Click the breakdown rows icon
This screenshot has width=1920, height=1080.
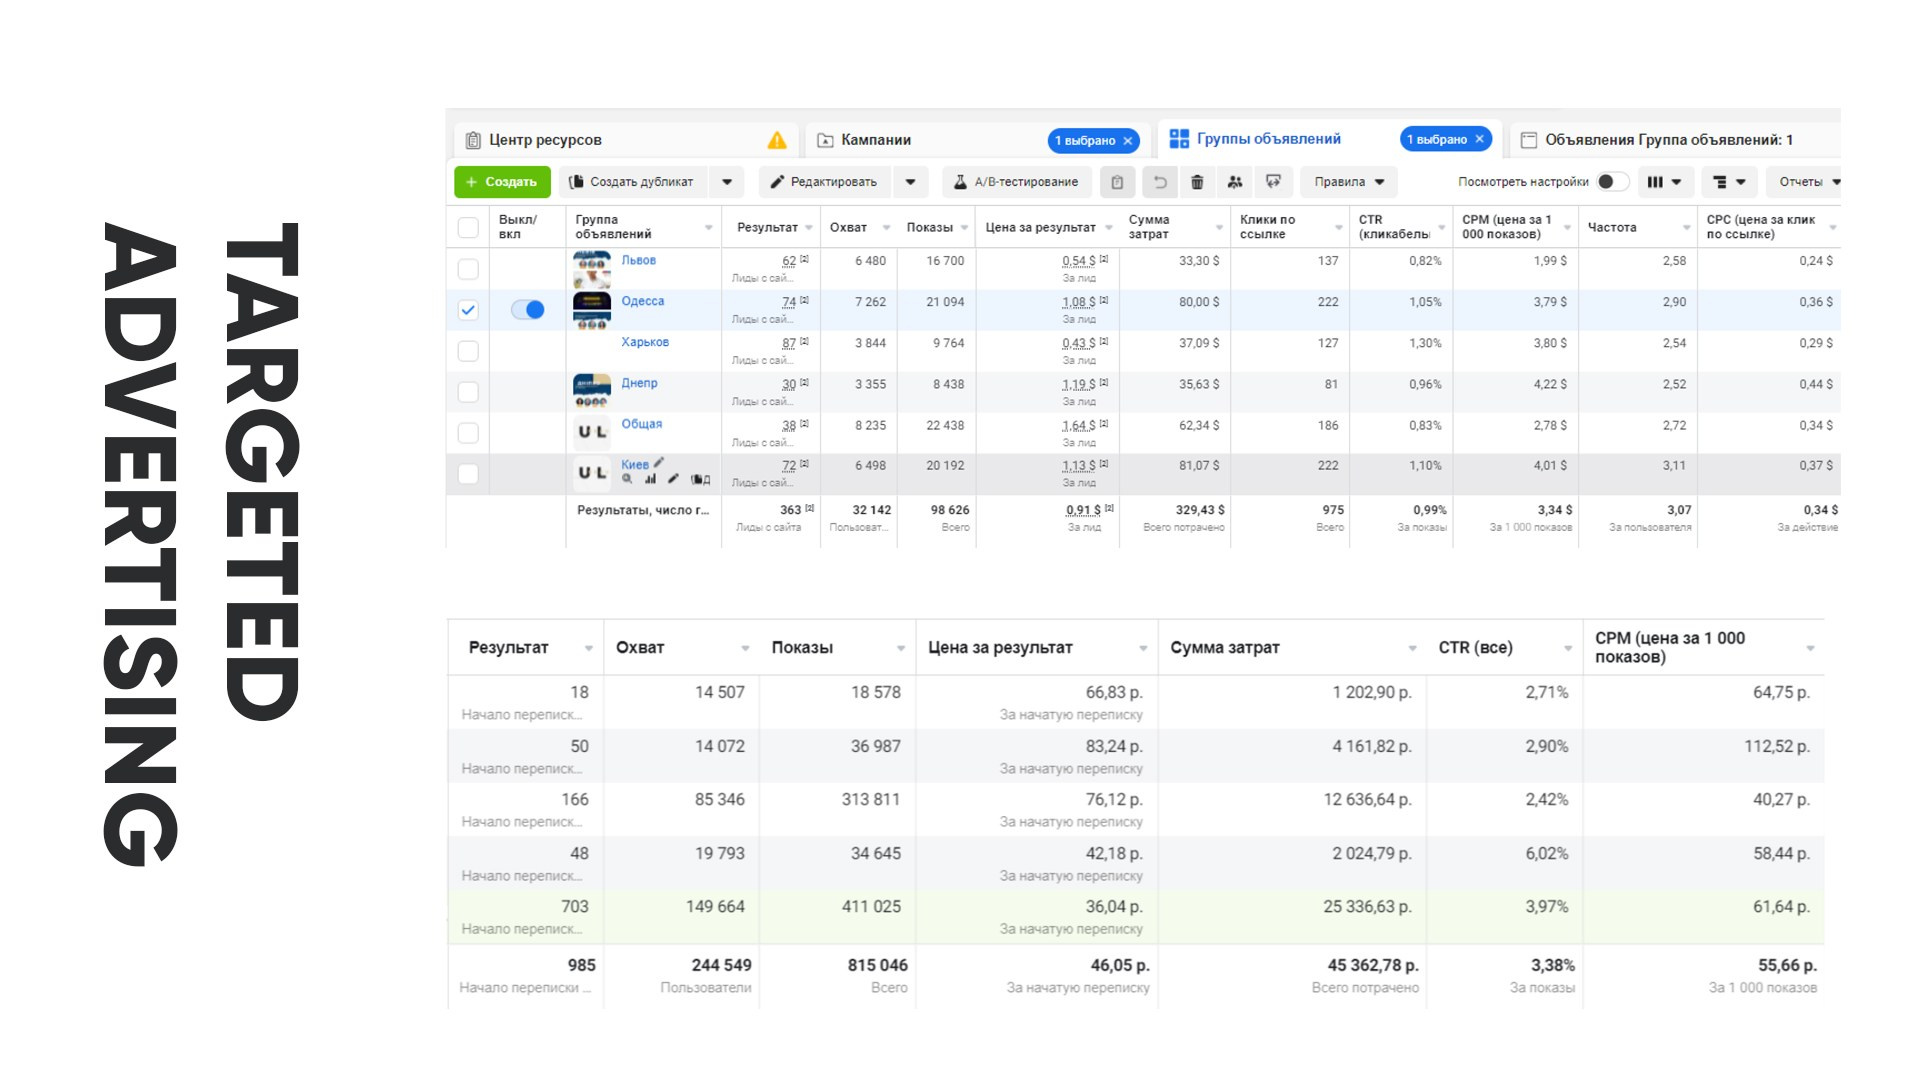point(1729,182)
